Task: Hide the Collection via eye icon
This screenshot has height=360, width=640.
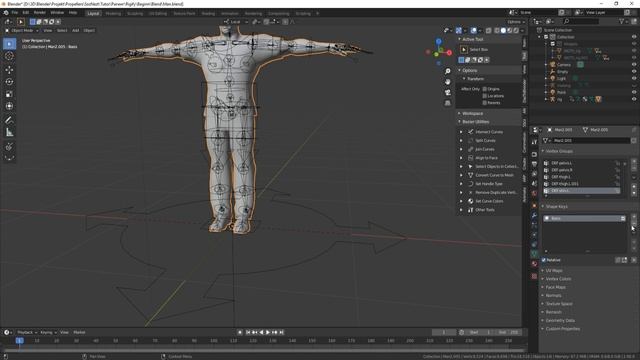Action: [x=634, y=37]
